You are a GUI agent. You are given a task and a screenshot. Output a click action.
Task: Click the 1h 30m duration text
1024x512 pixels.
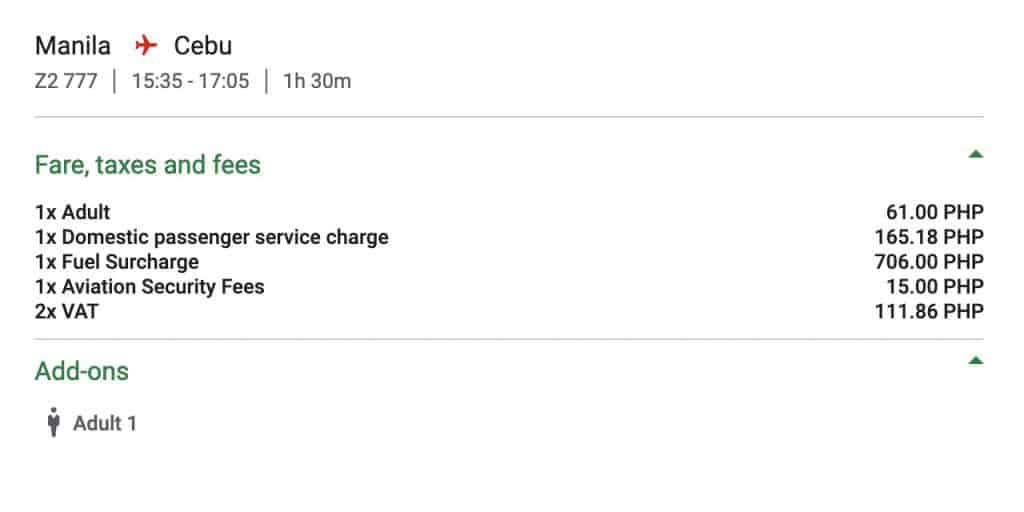317,82
